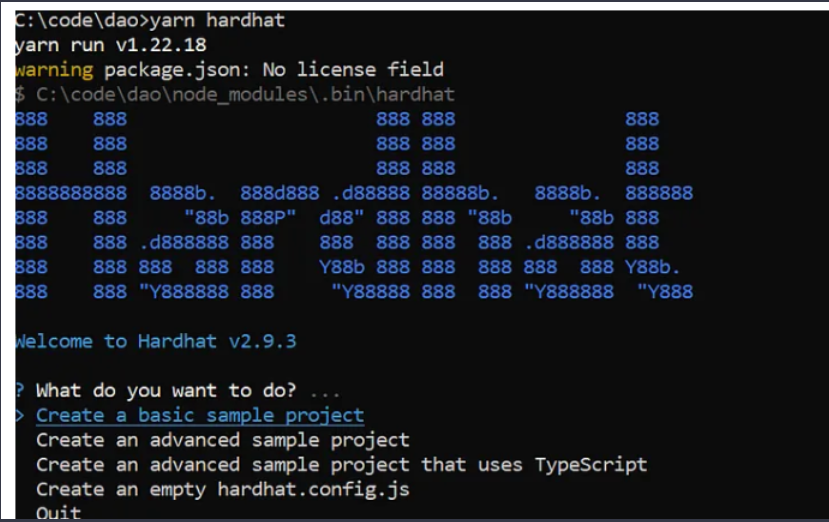Click the selection arrow beside the basic sample project

[x=20, y=416]
